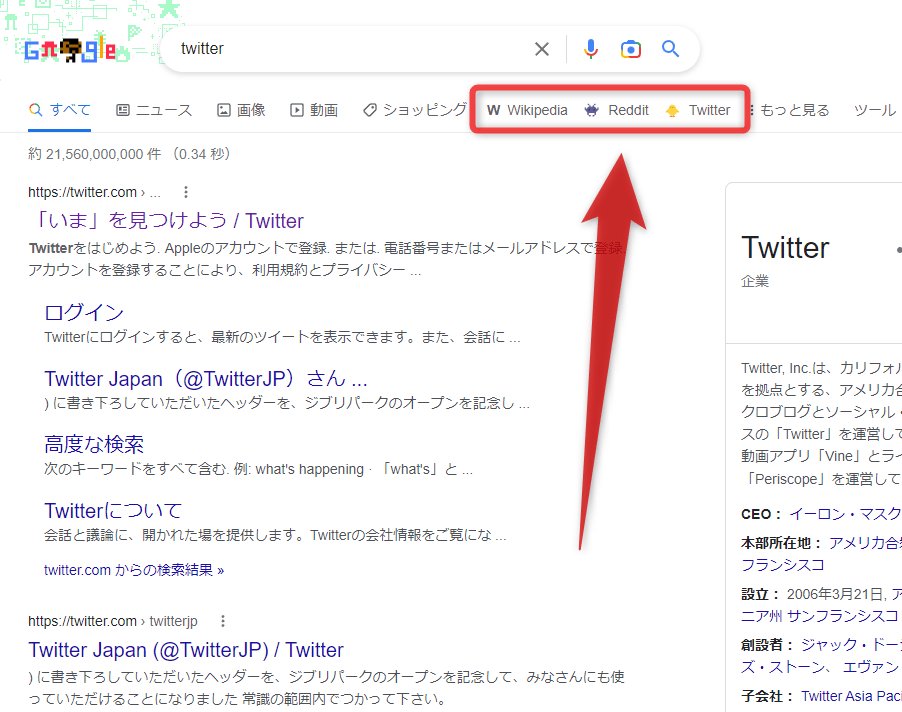Start voice search with microphone icon
Image resolution: width=902 pixels, height=712 pixels.
pyautogui.click(x=590, y=49)
